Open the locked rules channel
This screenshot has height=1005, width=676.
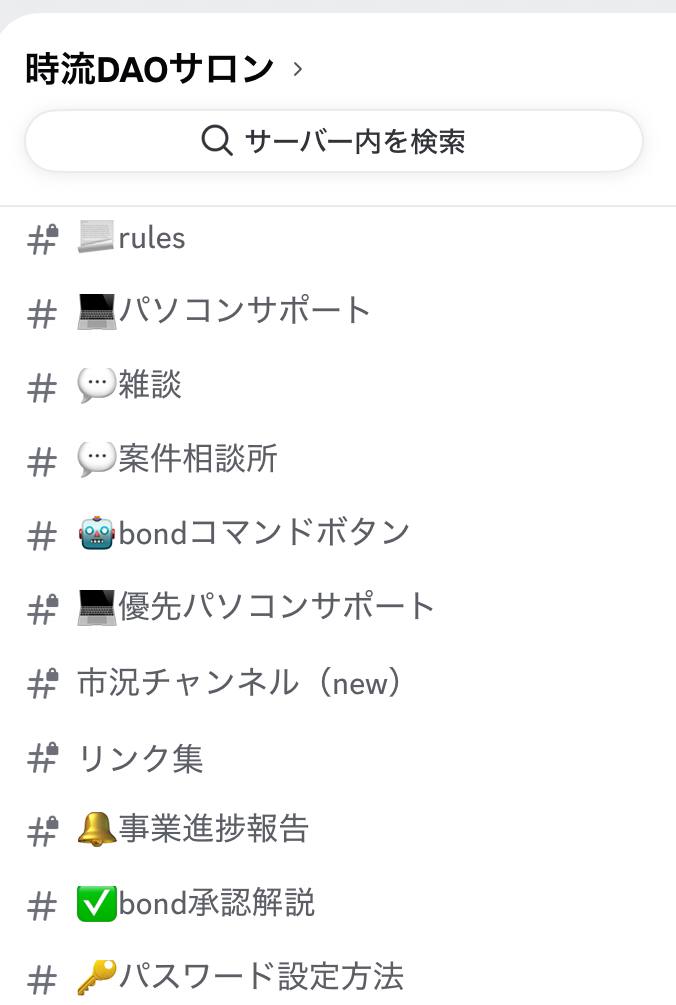coord(150,238)
